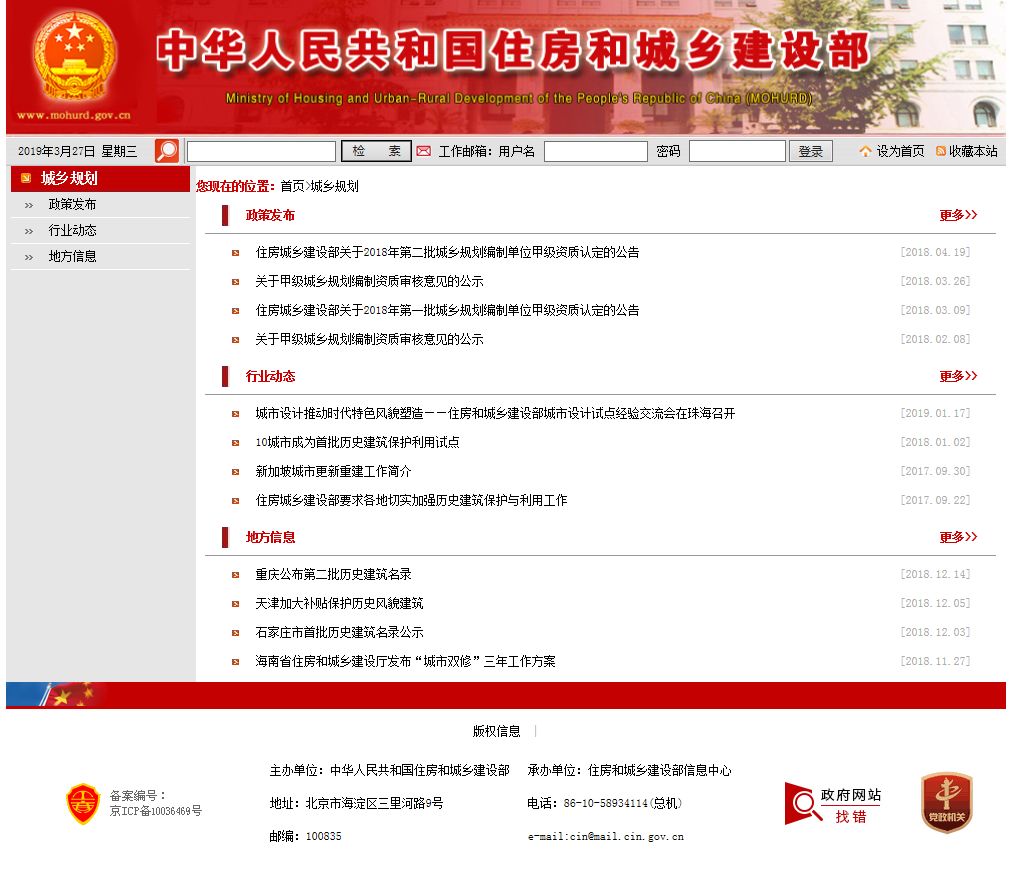Select the 城乡规划 sidebar header
This screenshot has width=1016, height=872.
100,178
